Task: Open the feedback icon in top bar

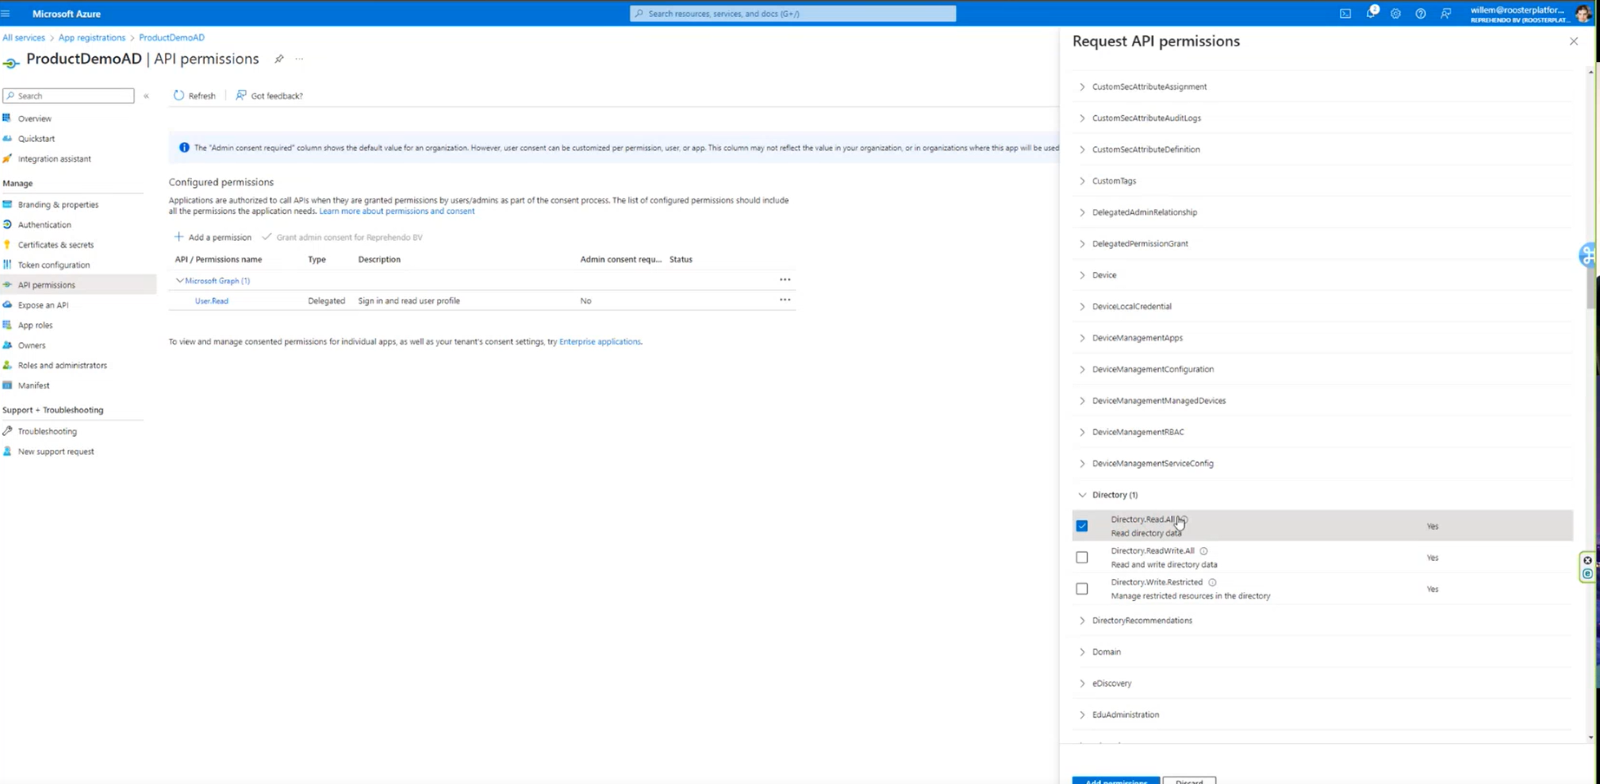Action: (x=1446, y=14)
